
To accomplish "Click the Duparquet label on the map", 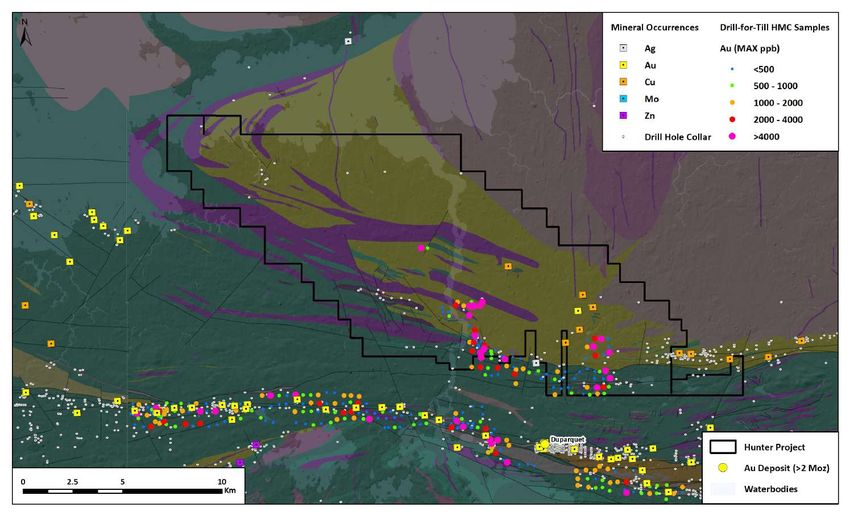I will click(x=567, y=439).
